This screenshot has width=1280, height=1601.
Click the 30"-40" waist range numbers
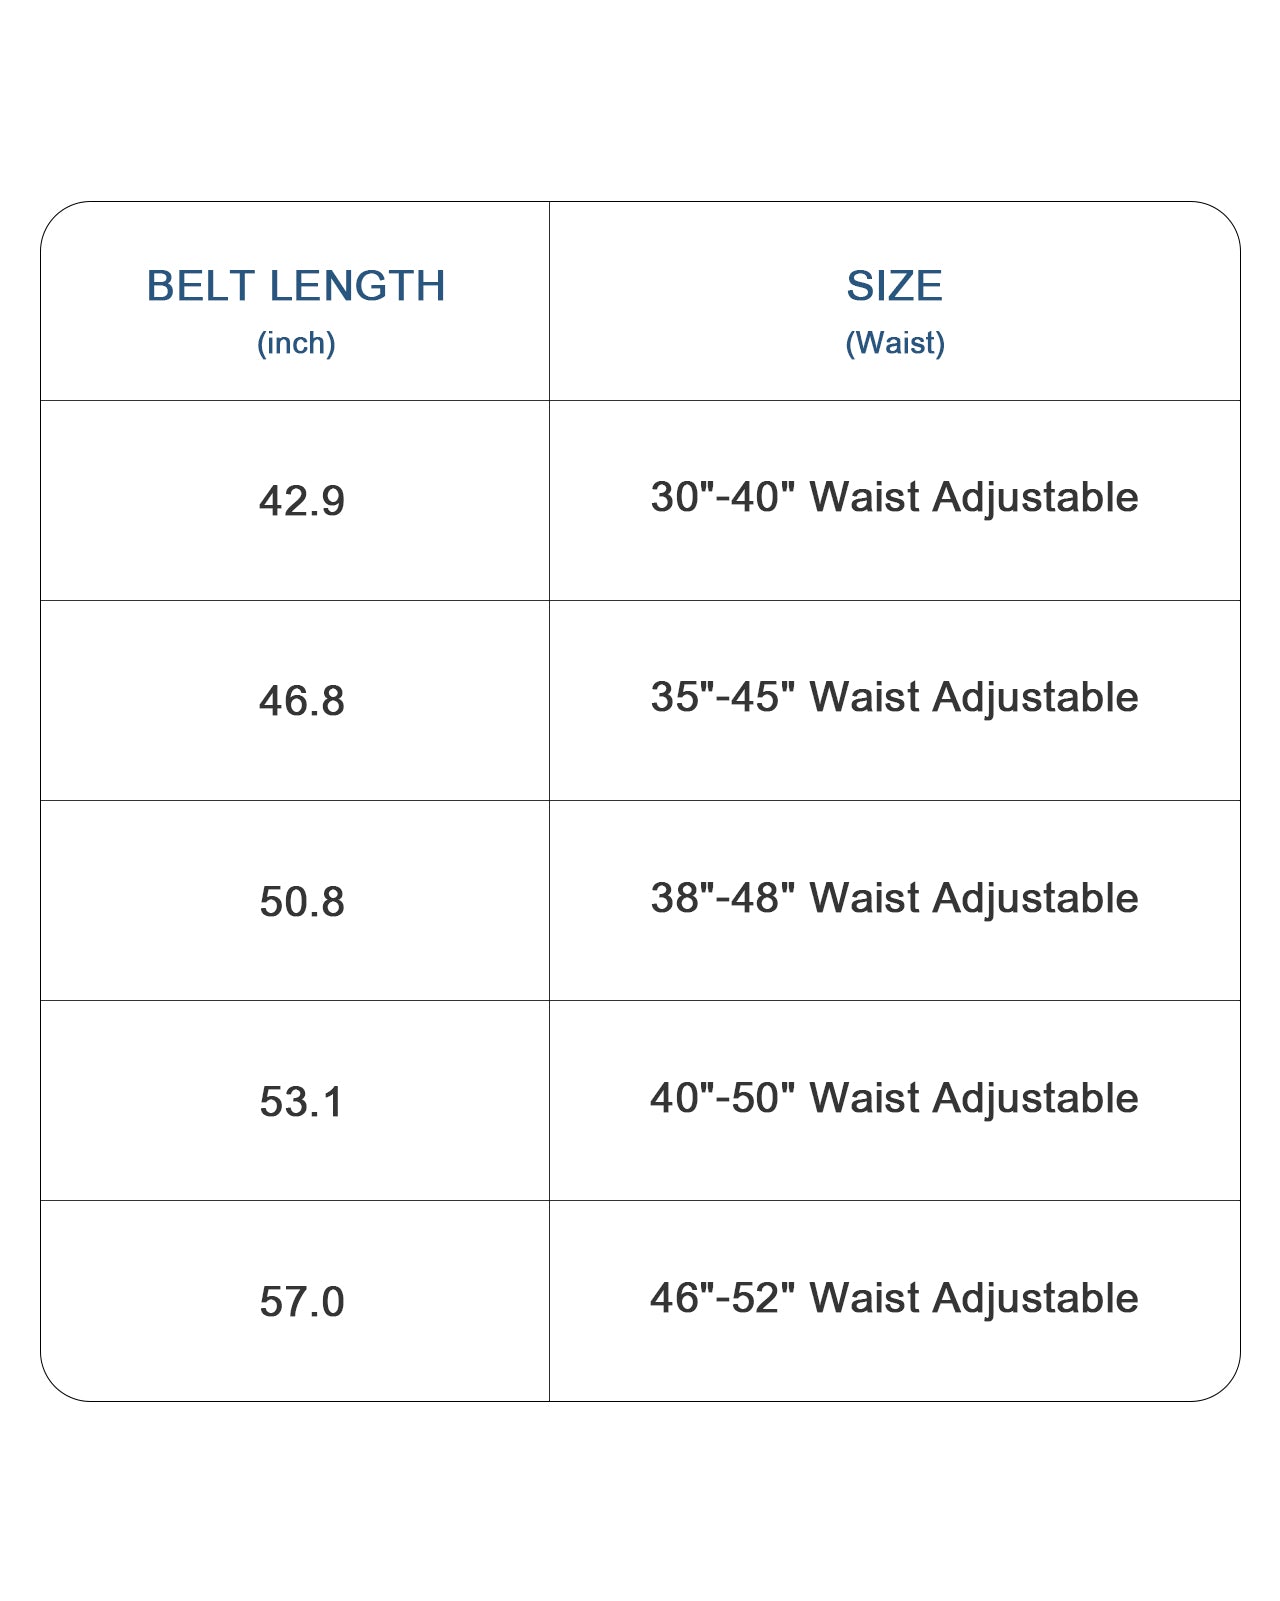722,497
